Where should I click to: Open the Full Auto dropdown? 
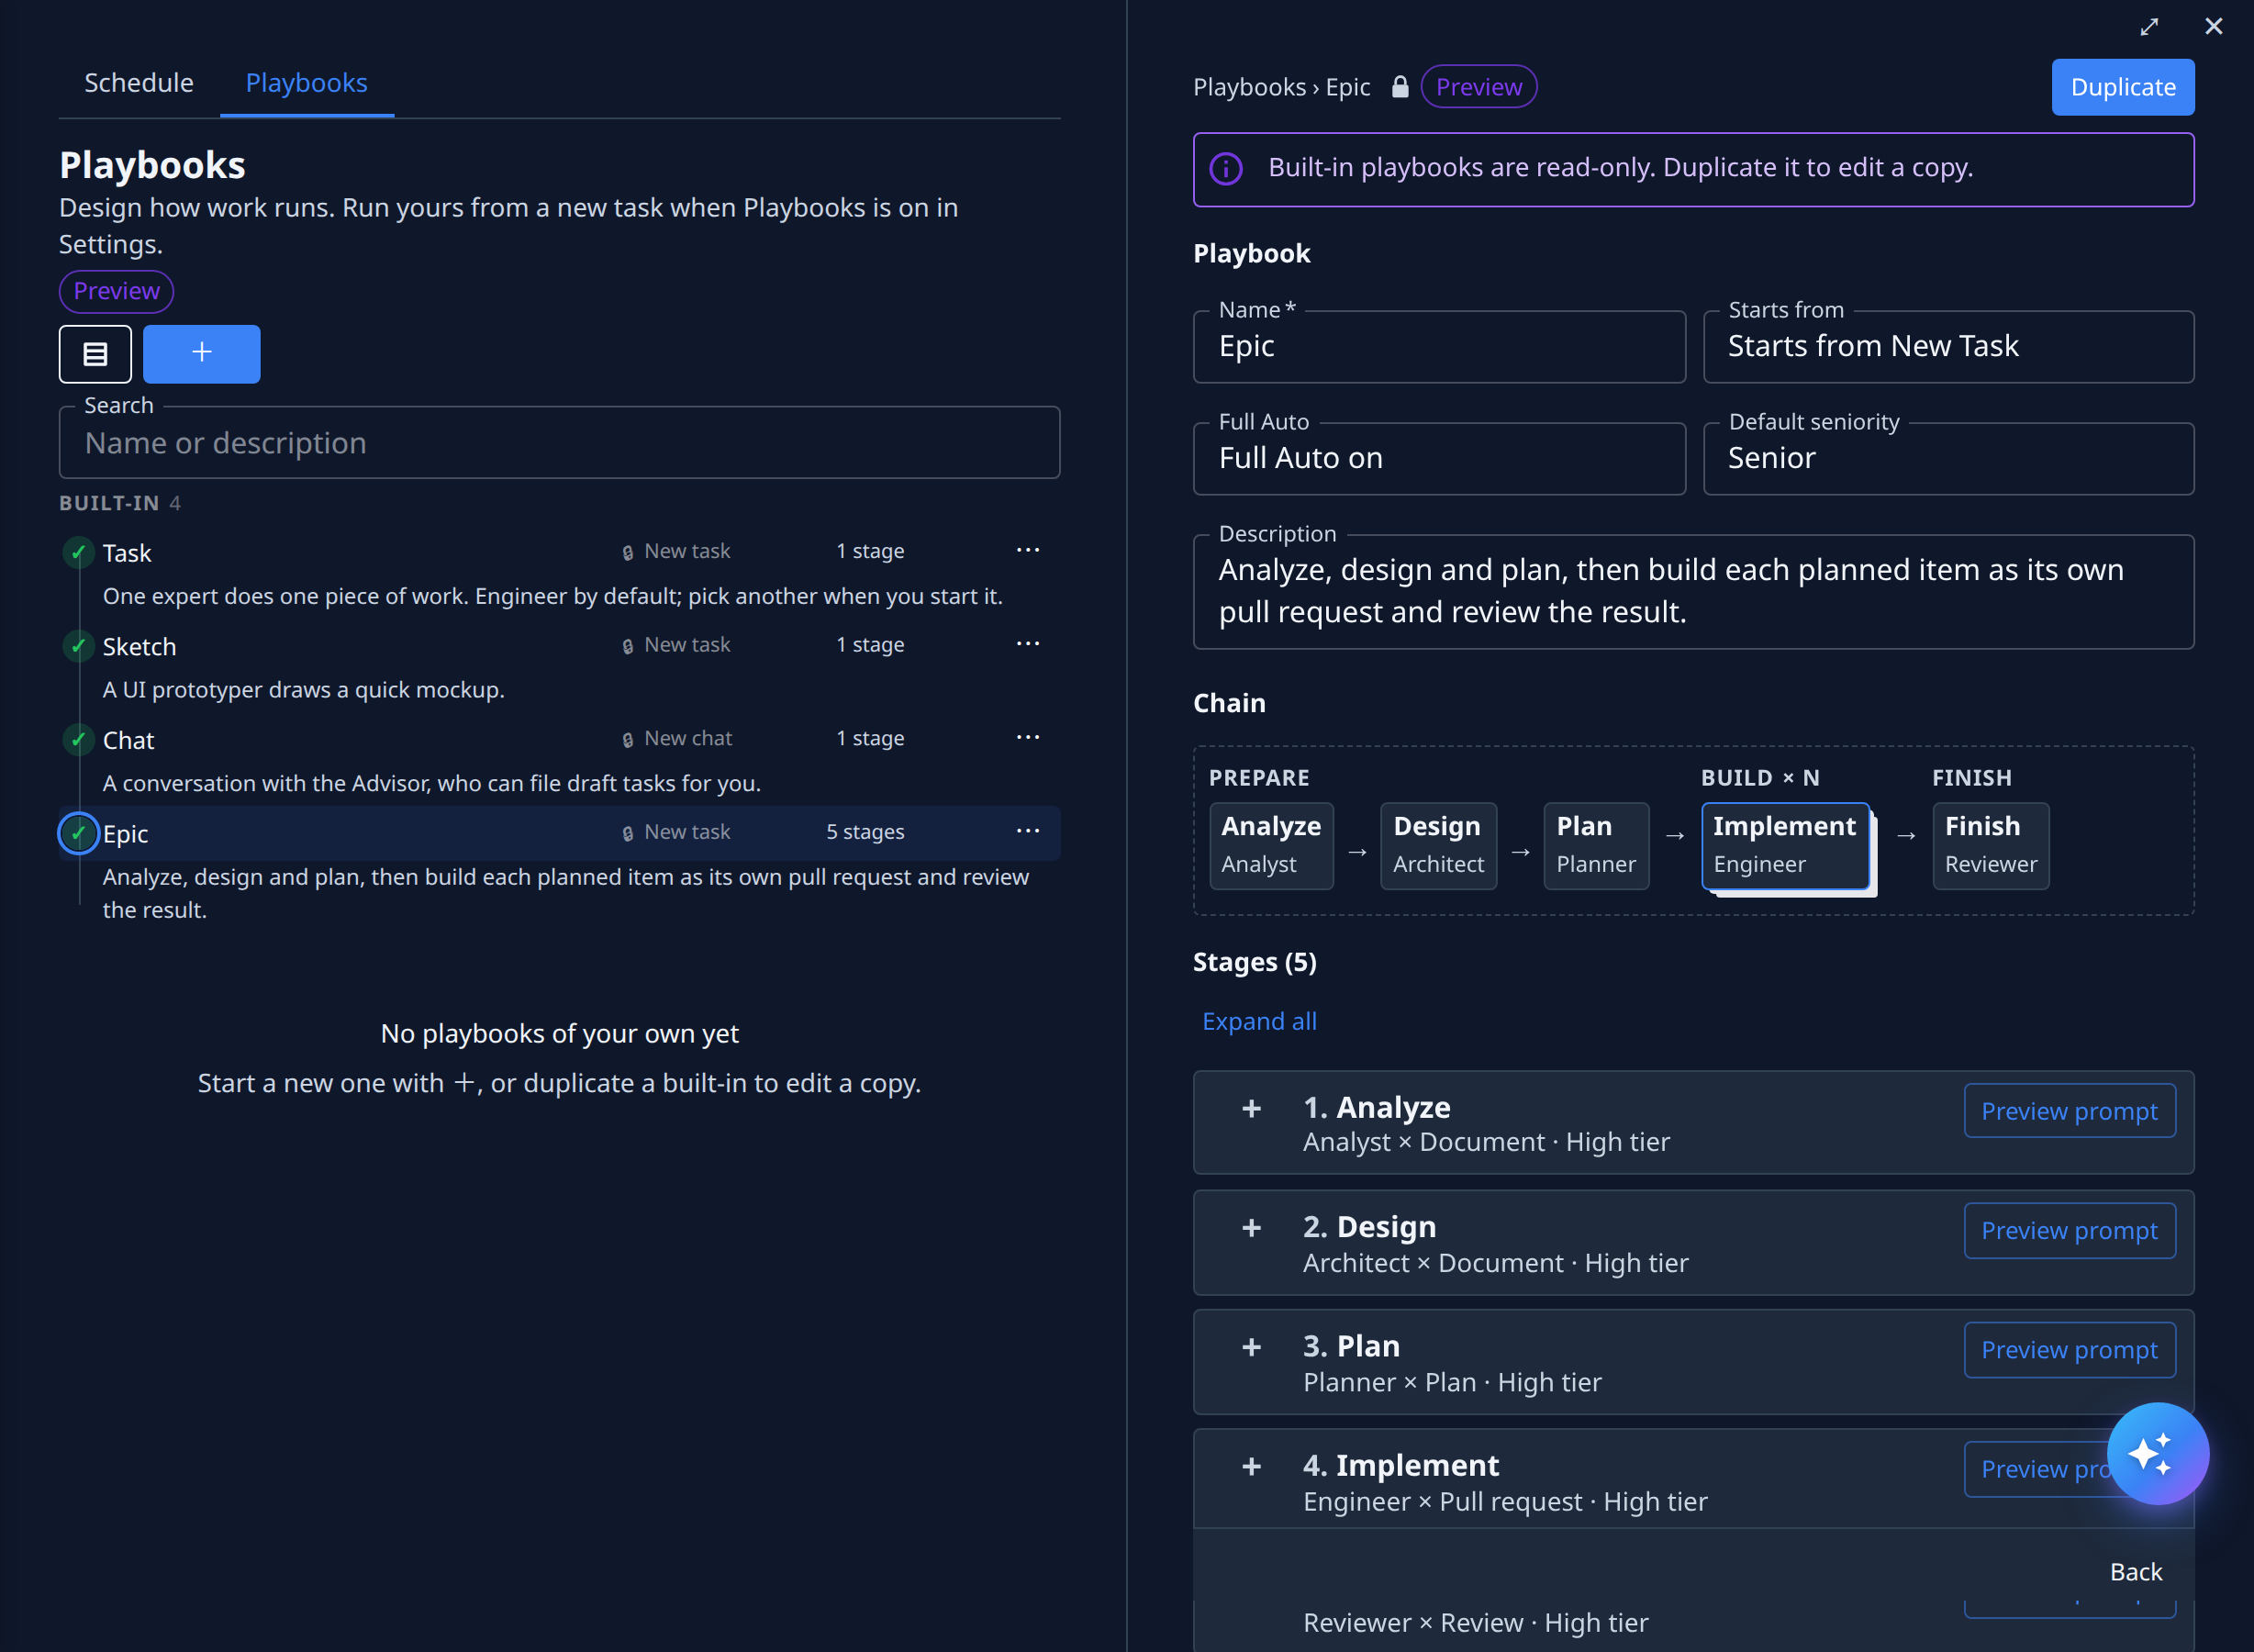tap(1439, 458)
